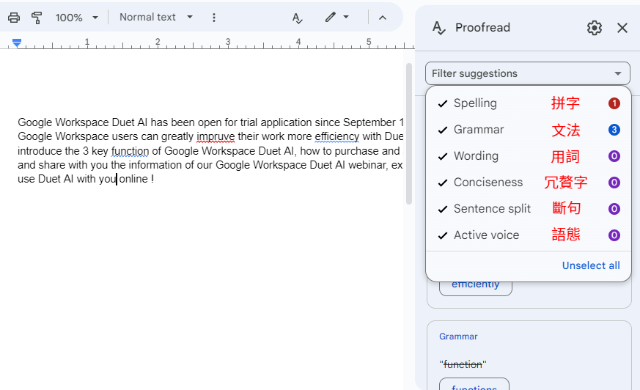Click the blue left indent marker on ruler

pos(16,43)
